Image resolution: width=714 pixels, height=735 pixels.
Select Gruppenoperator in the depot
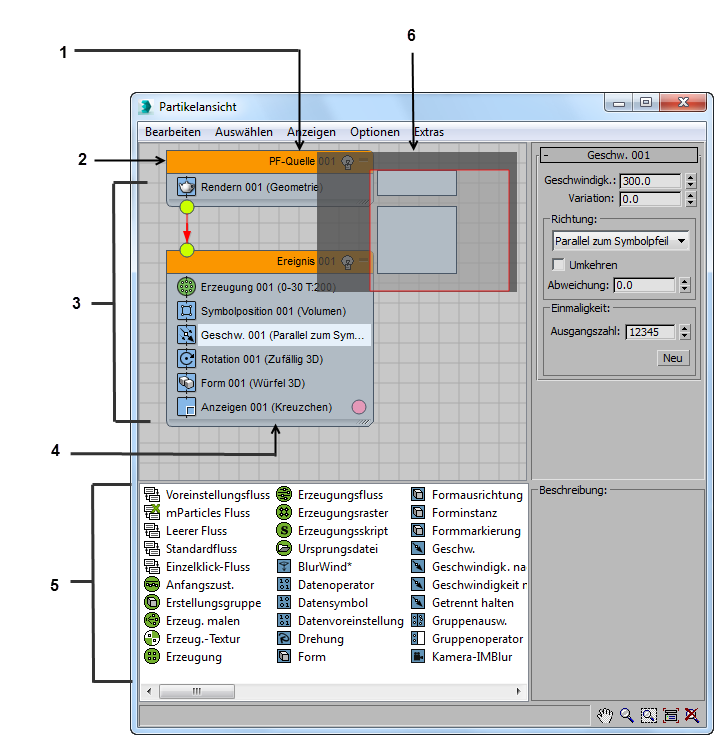pos(467,639)
